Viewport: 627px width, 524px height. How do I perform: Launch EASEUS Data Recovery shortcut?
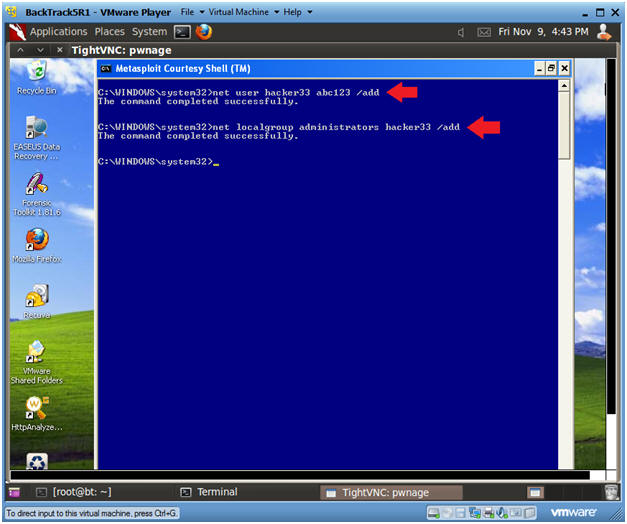click(x=36, y=138)
